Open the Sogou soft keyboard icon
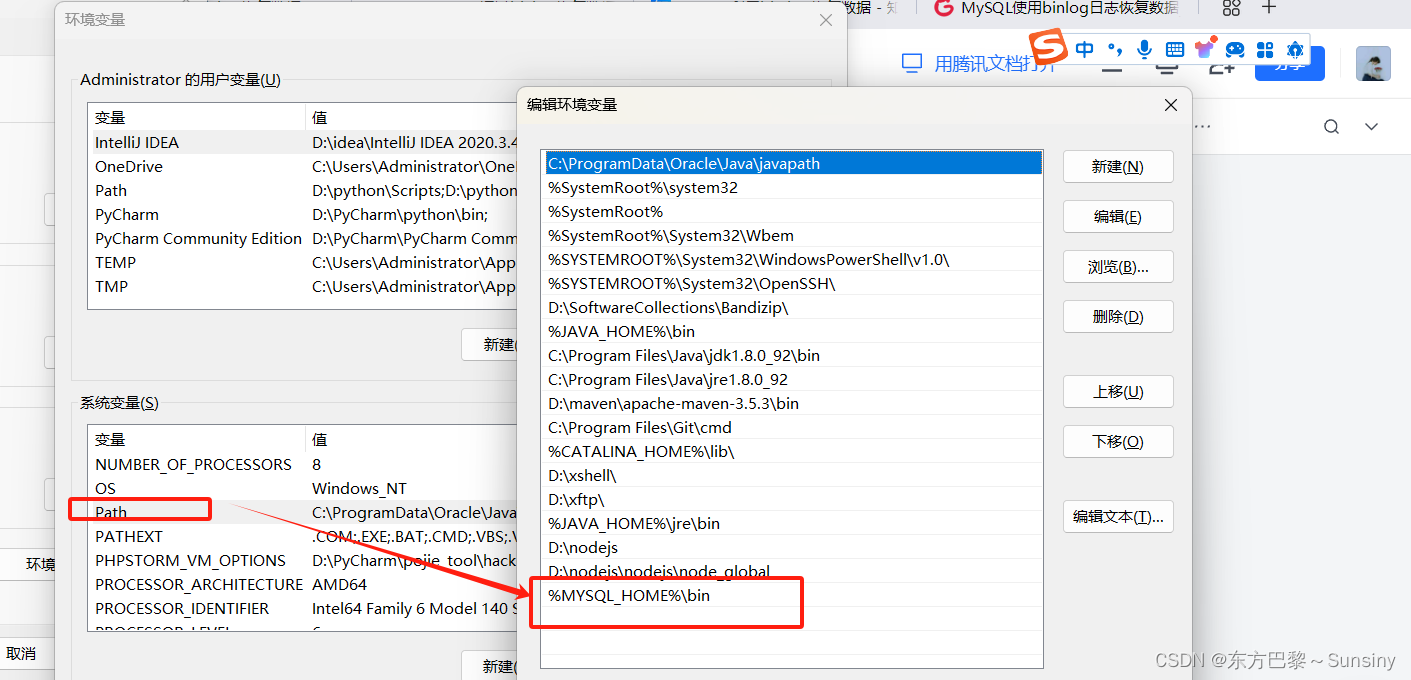This screenshot has height=680, width=1411. [1175, 49]
